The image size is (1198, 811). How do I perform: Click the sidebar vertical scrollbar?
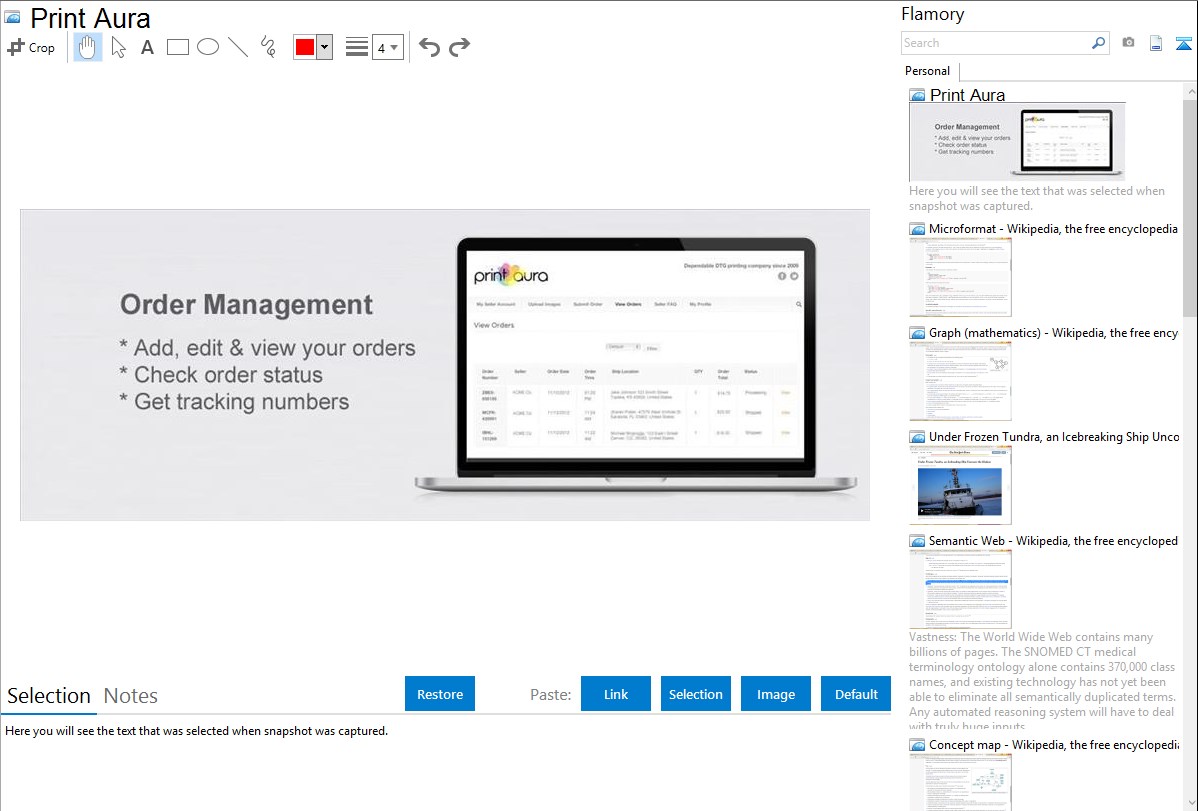click(1190, 207)
